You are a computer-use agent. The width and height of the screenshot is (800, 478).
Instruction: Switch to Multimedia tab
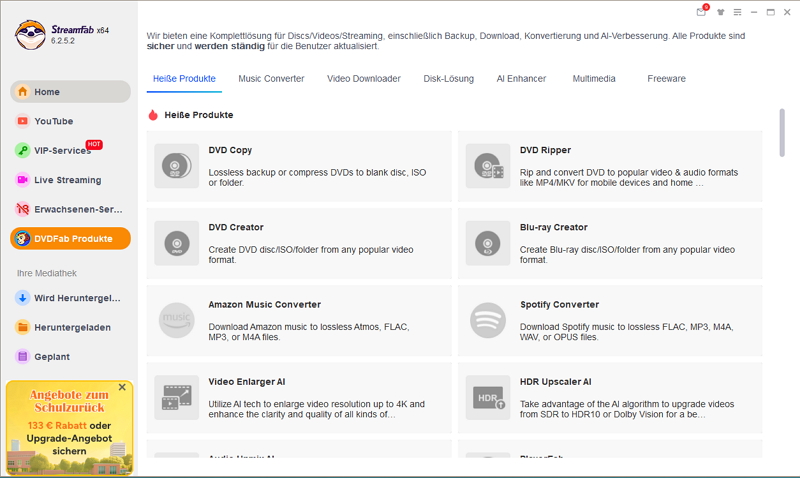[594, 79]
